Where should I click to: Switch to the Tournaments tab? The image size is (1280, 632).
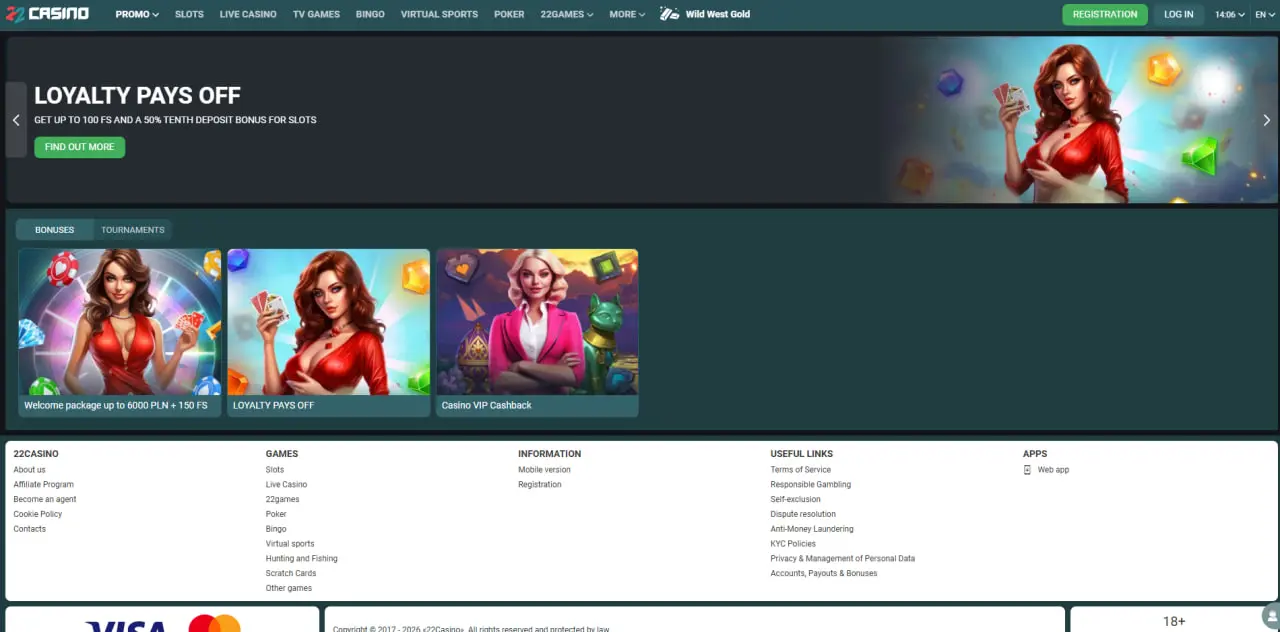pyautogui.click(x=133, y=230)
